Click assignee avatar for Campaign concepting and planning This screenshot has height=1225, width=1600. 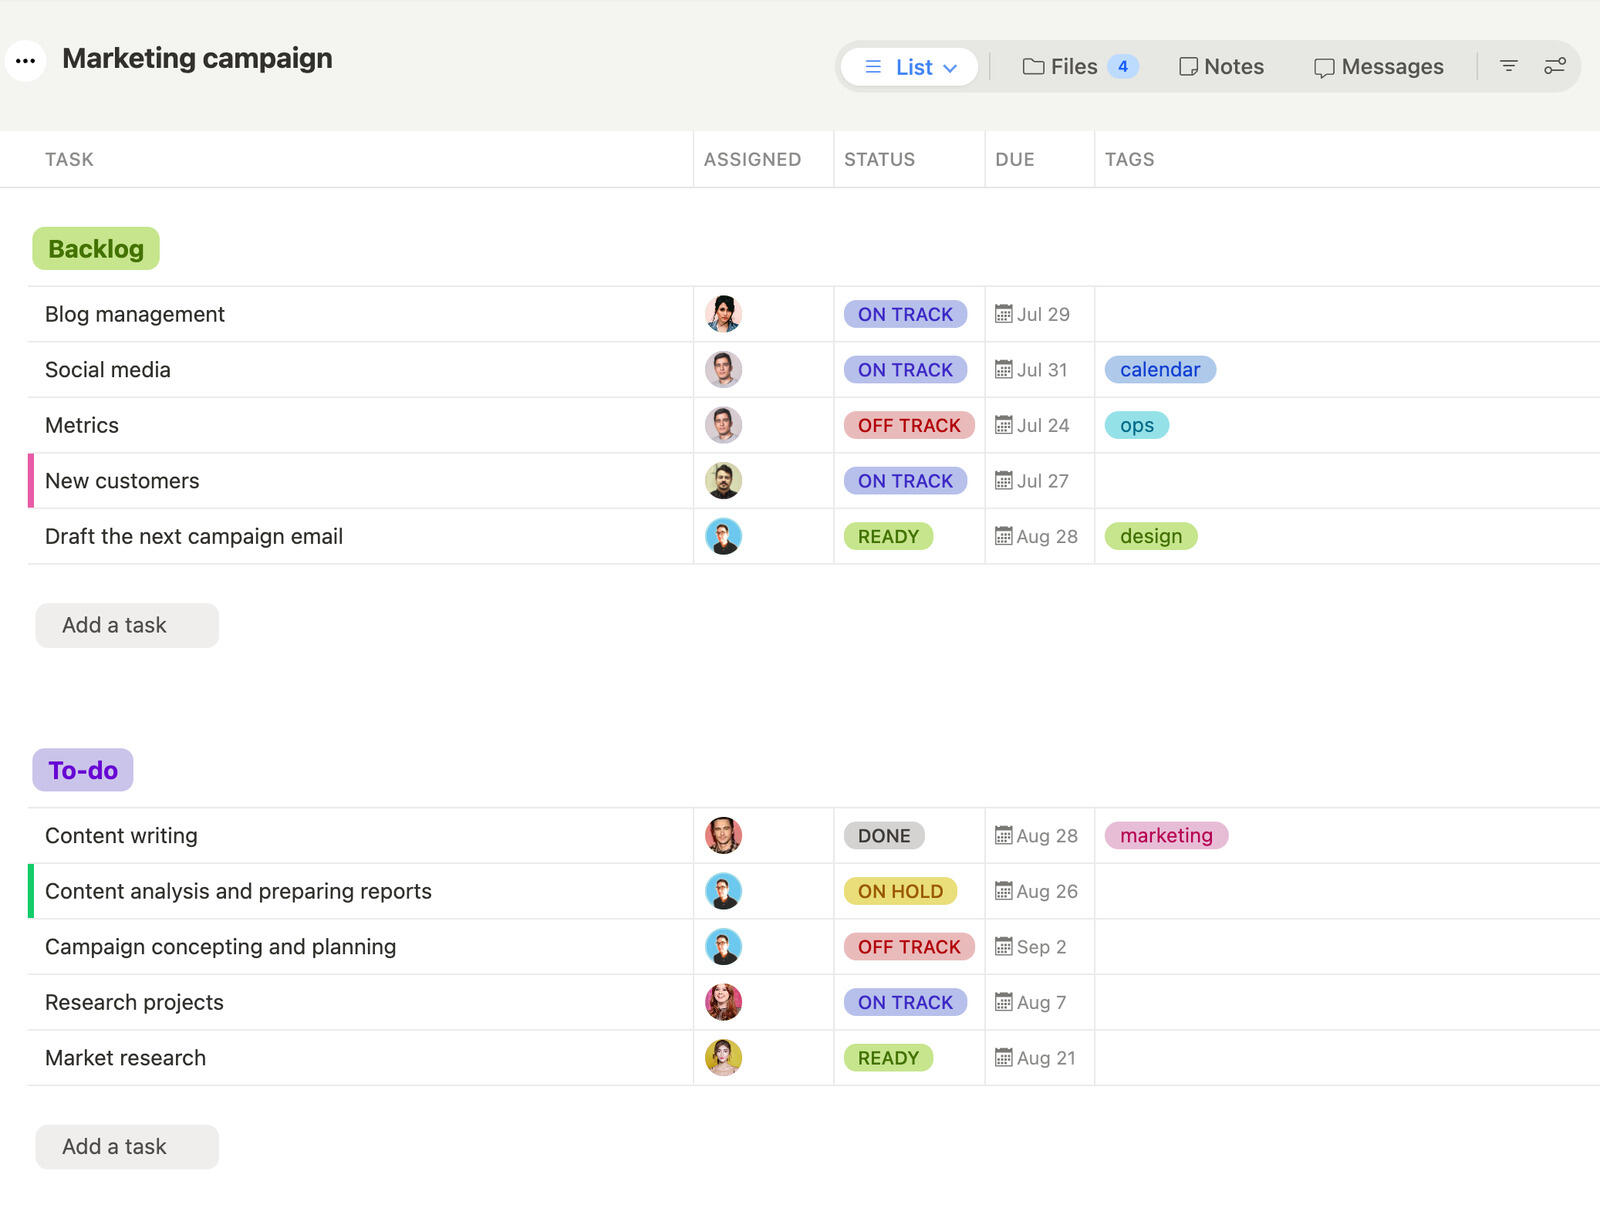pos(723,947)
